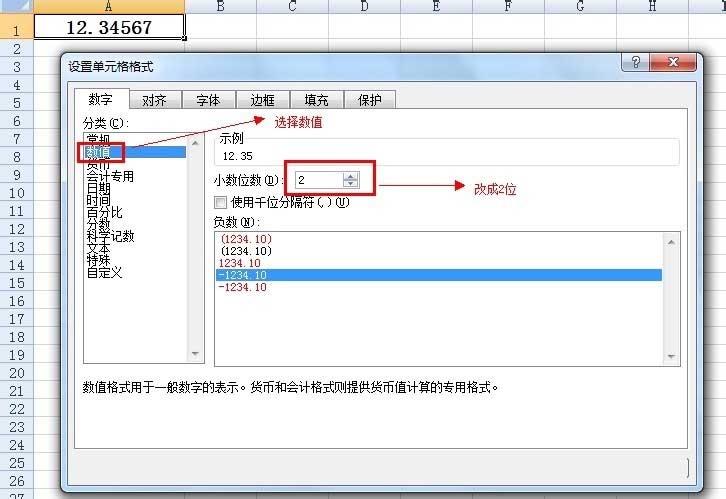The height and width of the screenshot is (499, 726).
Task: Click the negative numbers list scroll-up arrow
Action: coord(671,240)
